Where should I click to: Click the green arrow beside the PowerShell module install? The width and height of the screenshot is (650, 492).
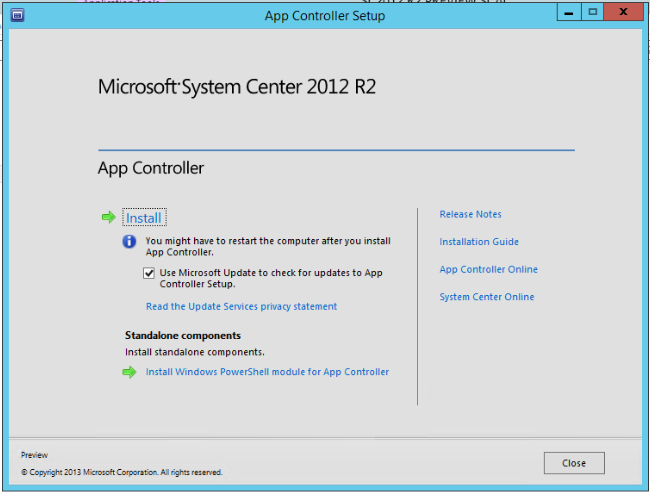pos(129,372)
